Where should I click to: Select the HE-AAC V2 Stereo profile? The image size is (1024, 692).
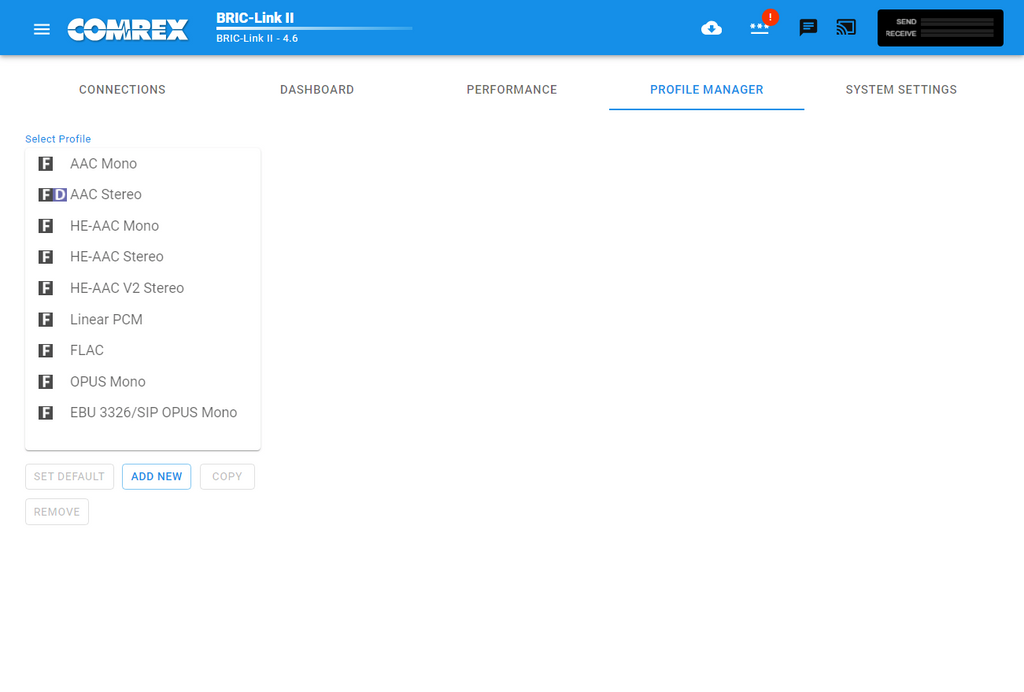click(x=127, y=288)
